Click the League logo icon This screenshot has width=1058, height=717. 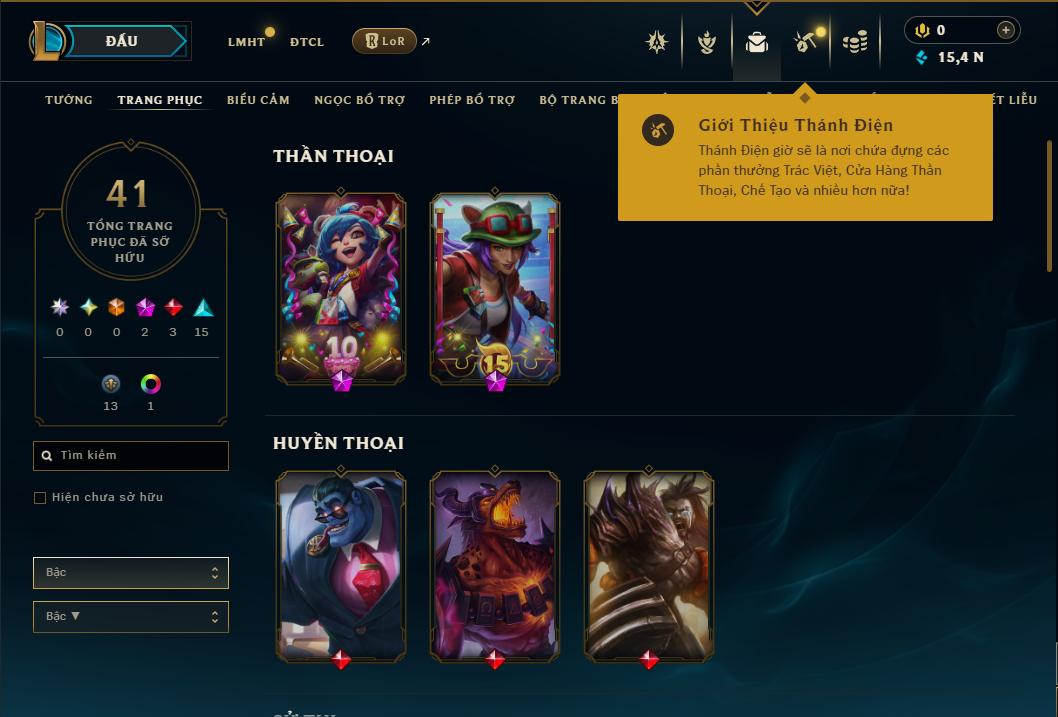tap(46, 40)
